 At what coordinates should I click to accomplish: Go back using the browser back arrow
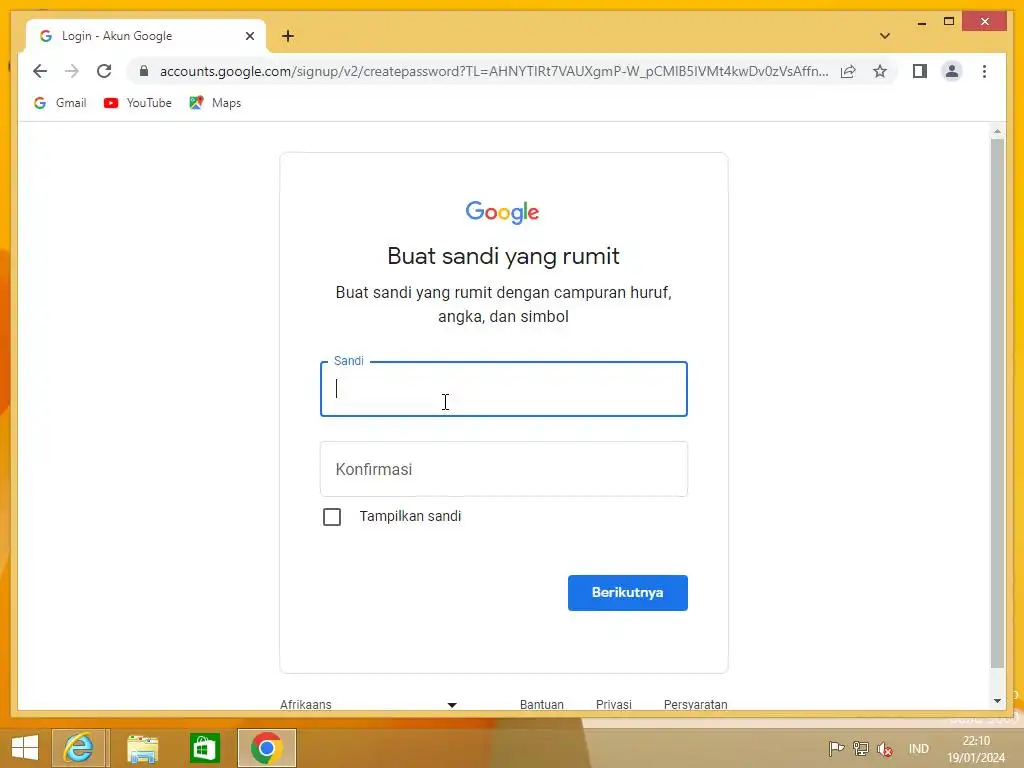[x=40, y=71]
